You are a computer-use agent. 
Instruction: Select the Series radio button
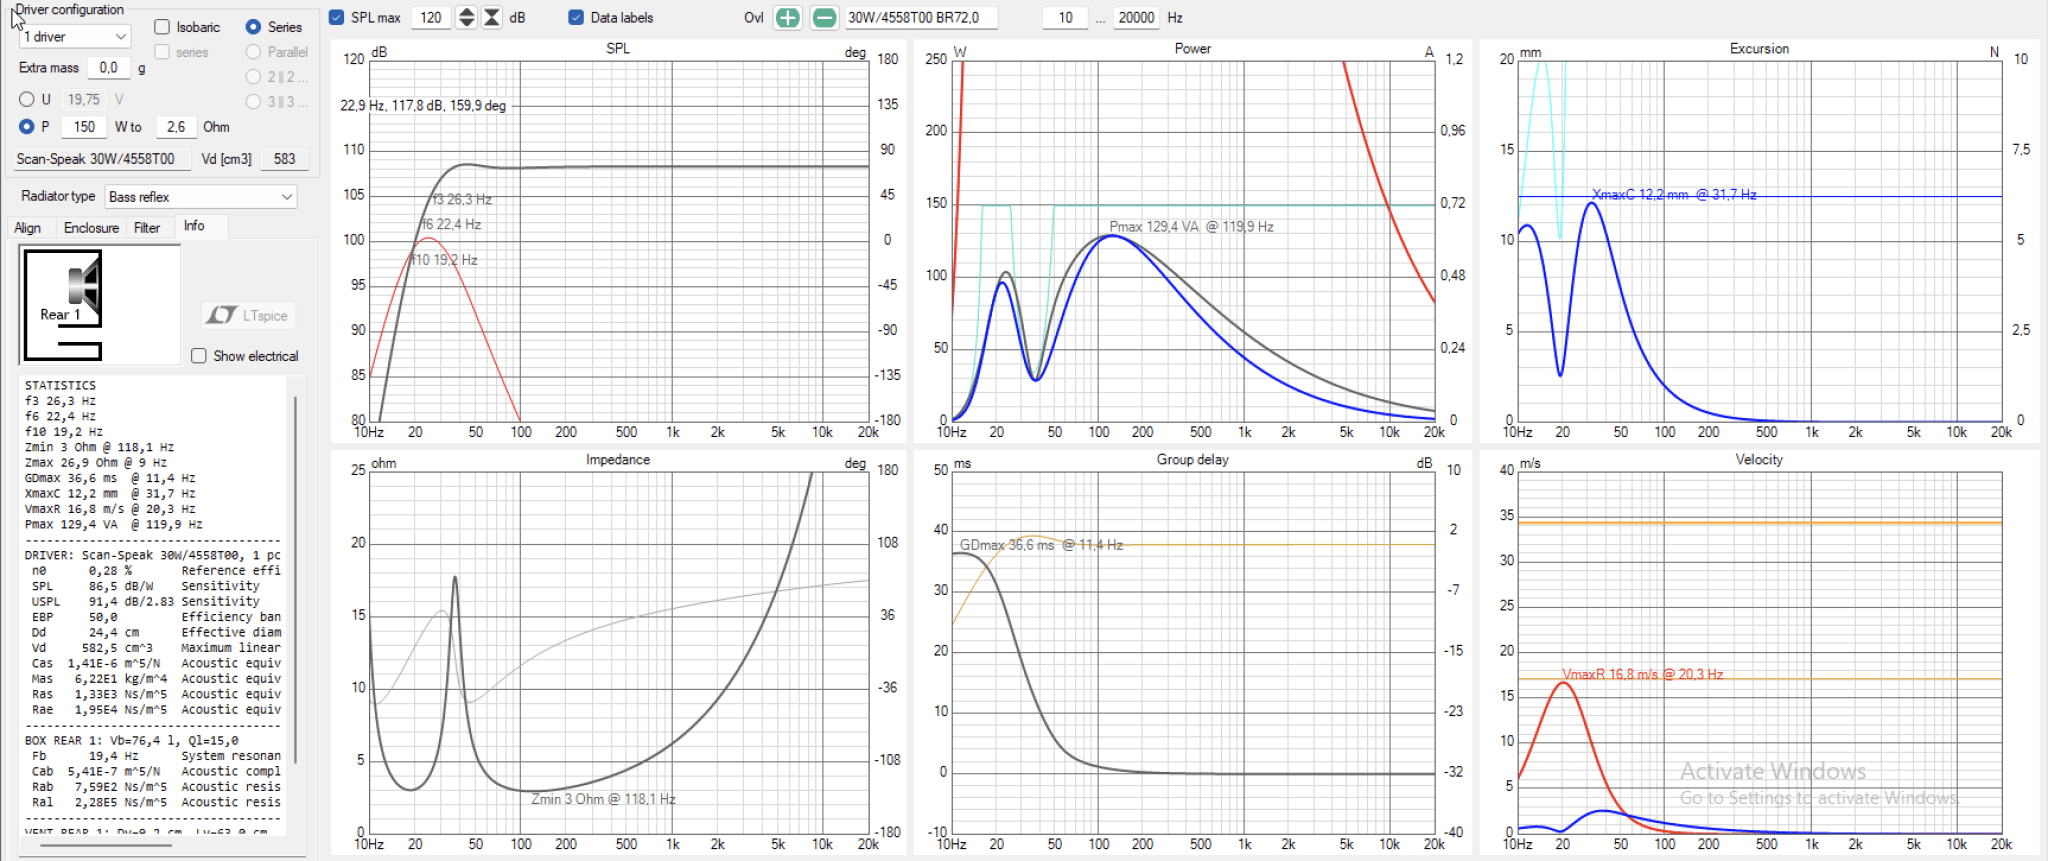253,27
